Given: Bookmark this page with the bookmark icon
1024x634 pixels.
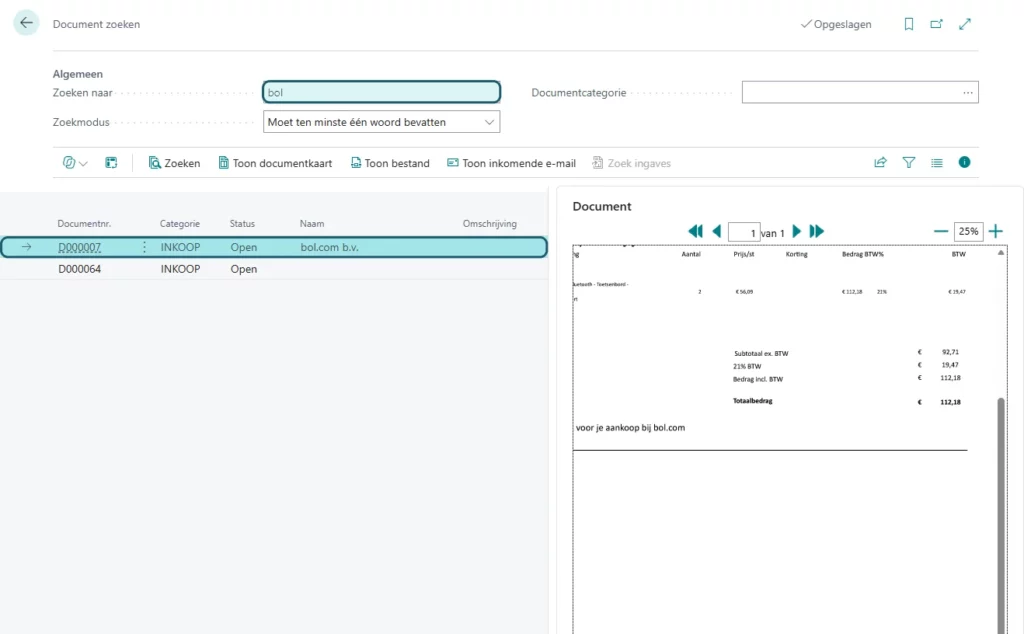Looking at the screenshot, I should point(908,24).
